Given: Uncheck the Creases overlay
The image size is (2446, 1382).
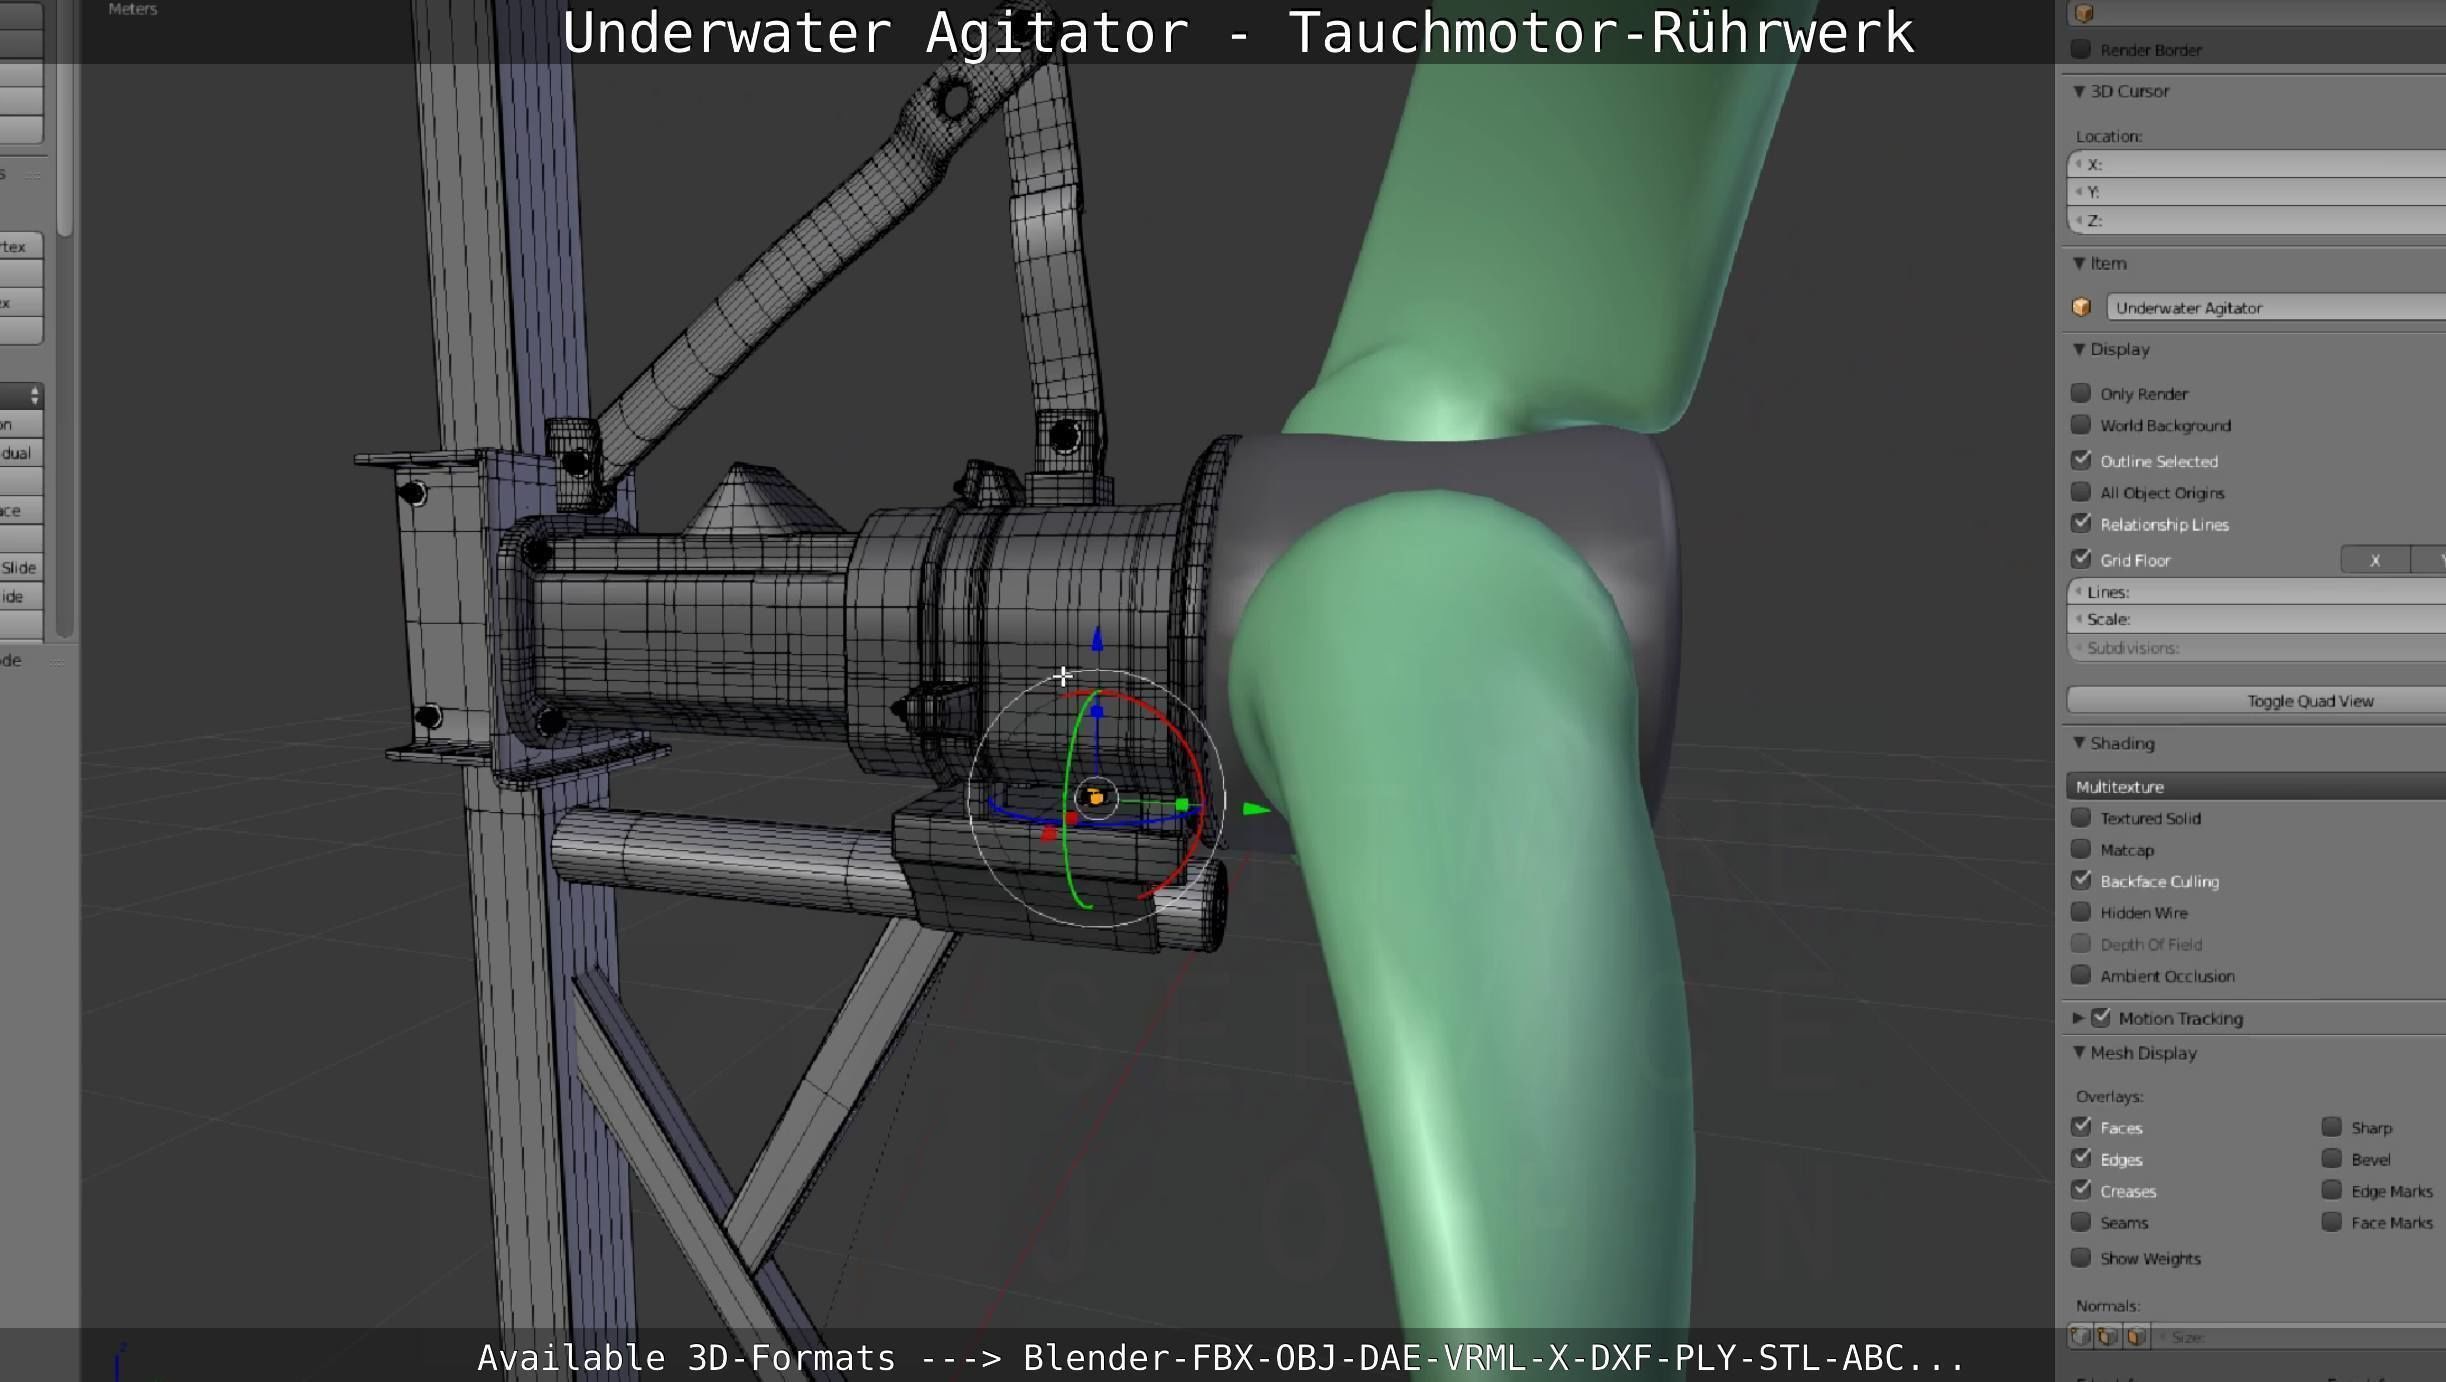Looking at the screenshot, I should (x=2081, y=1190).
